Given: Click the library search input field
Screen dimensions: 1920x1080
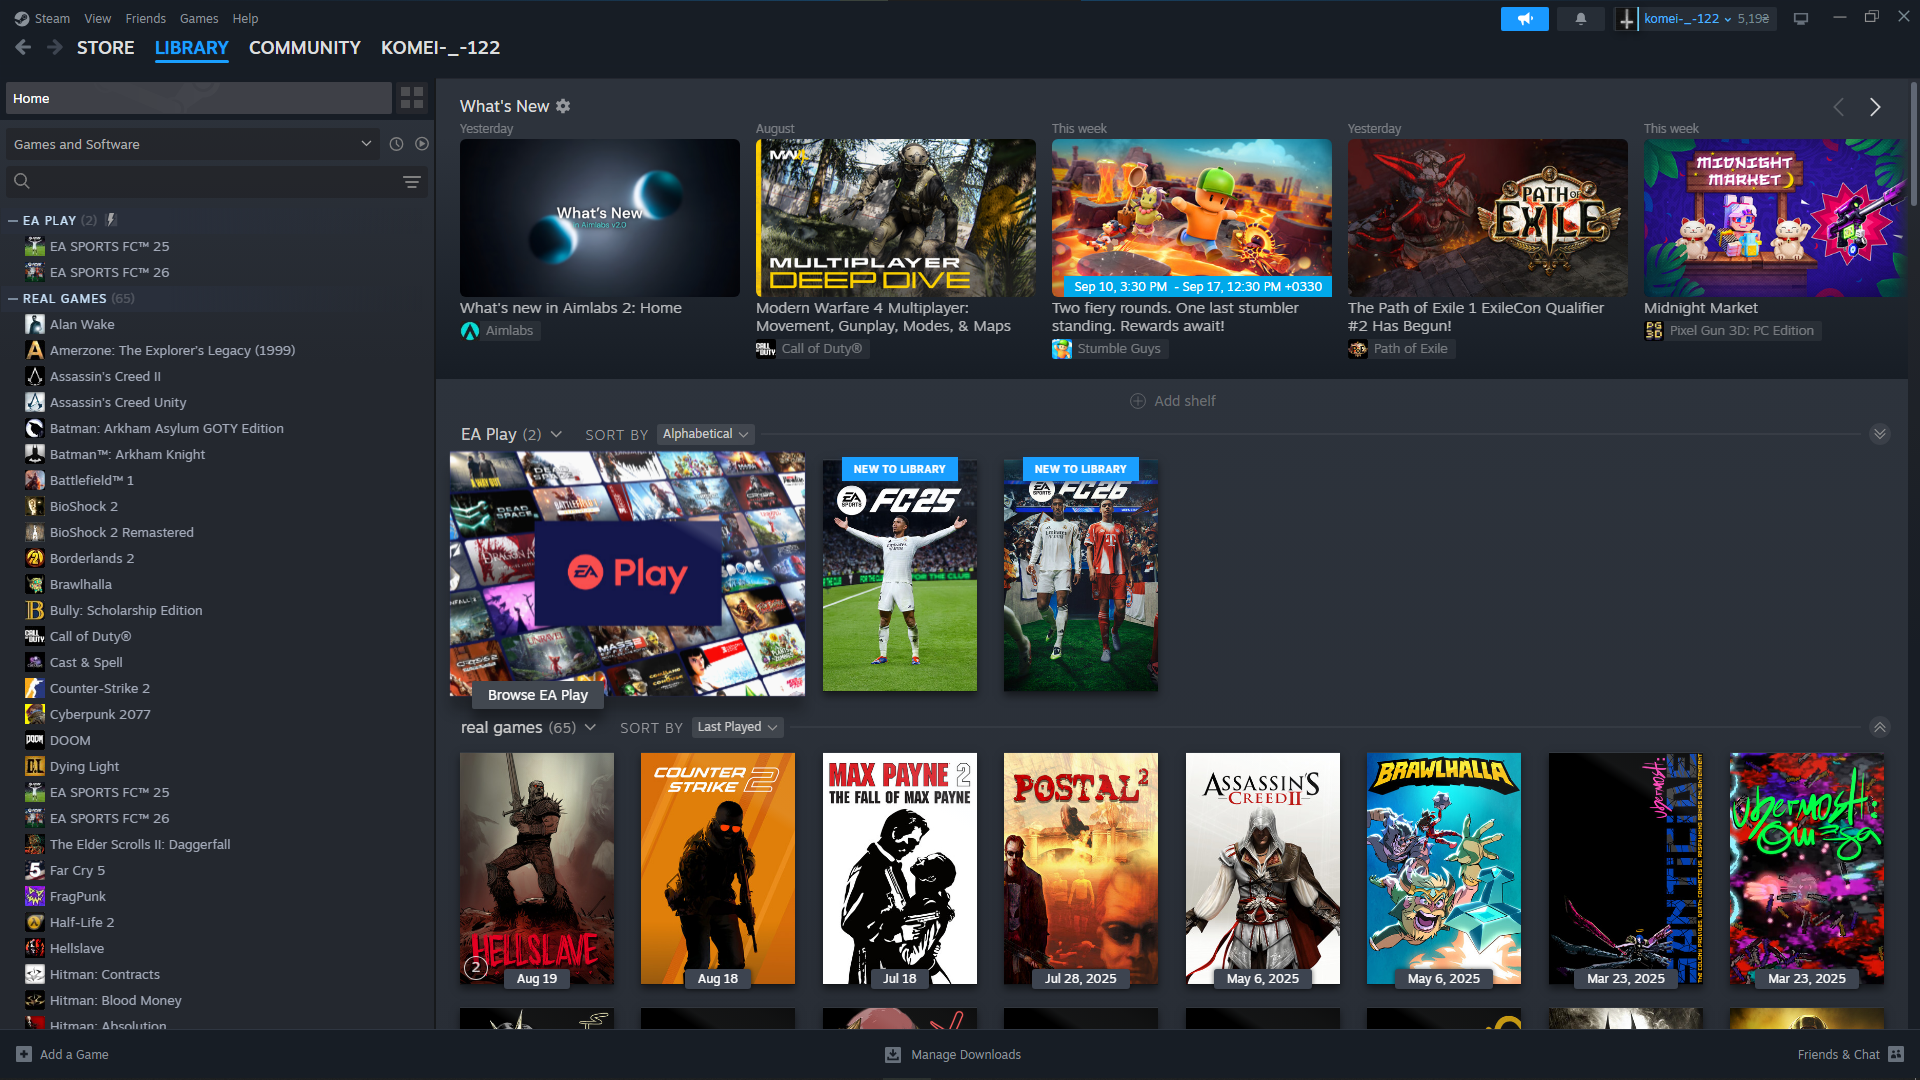Looking at the screenshot, I should tap(215, 181).
